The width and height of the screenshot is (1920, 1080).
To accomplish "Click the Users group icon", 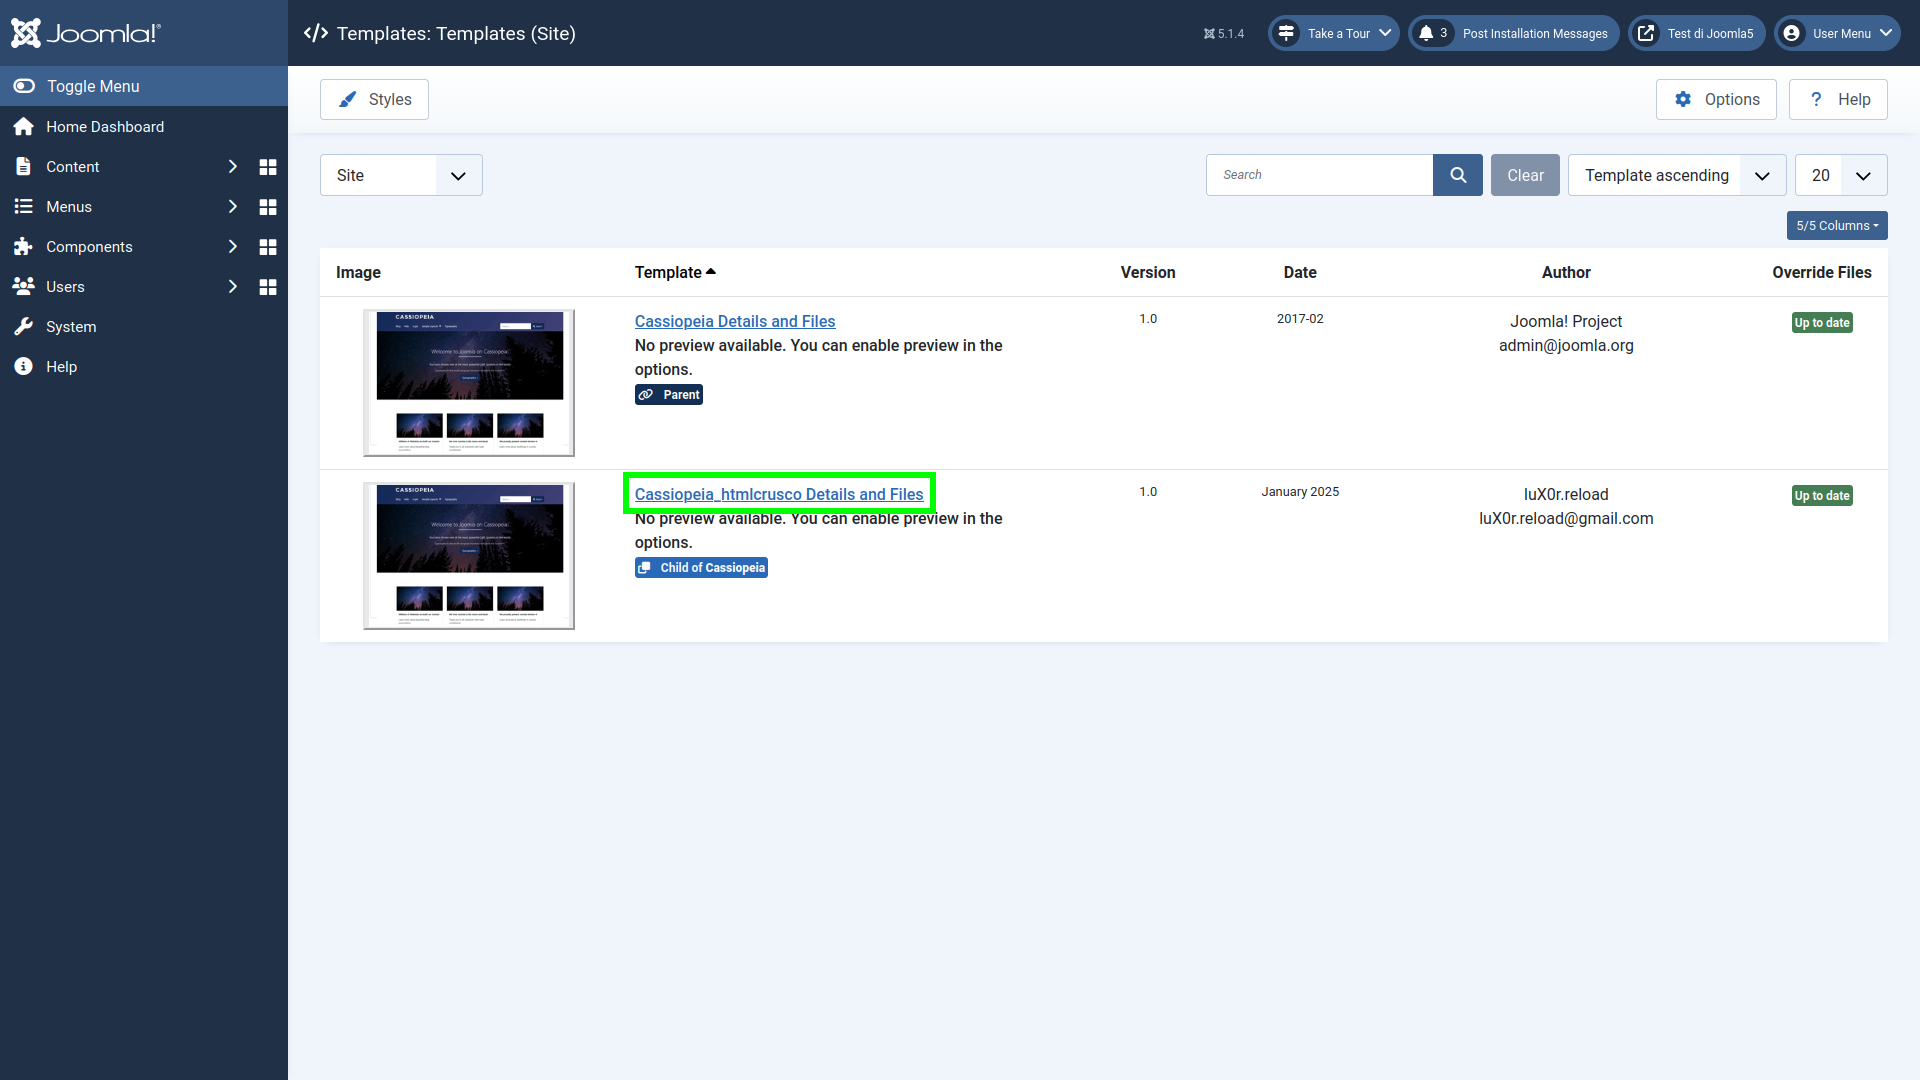I will tap(23, 286).
